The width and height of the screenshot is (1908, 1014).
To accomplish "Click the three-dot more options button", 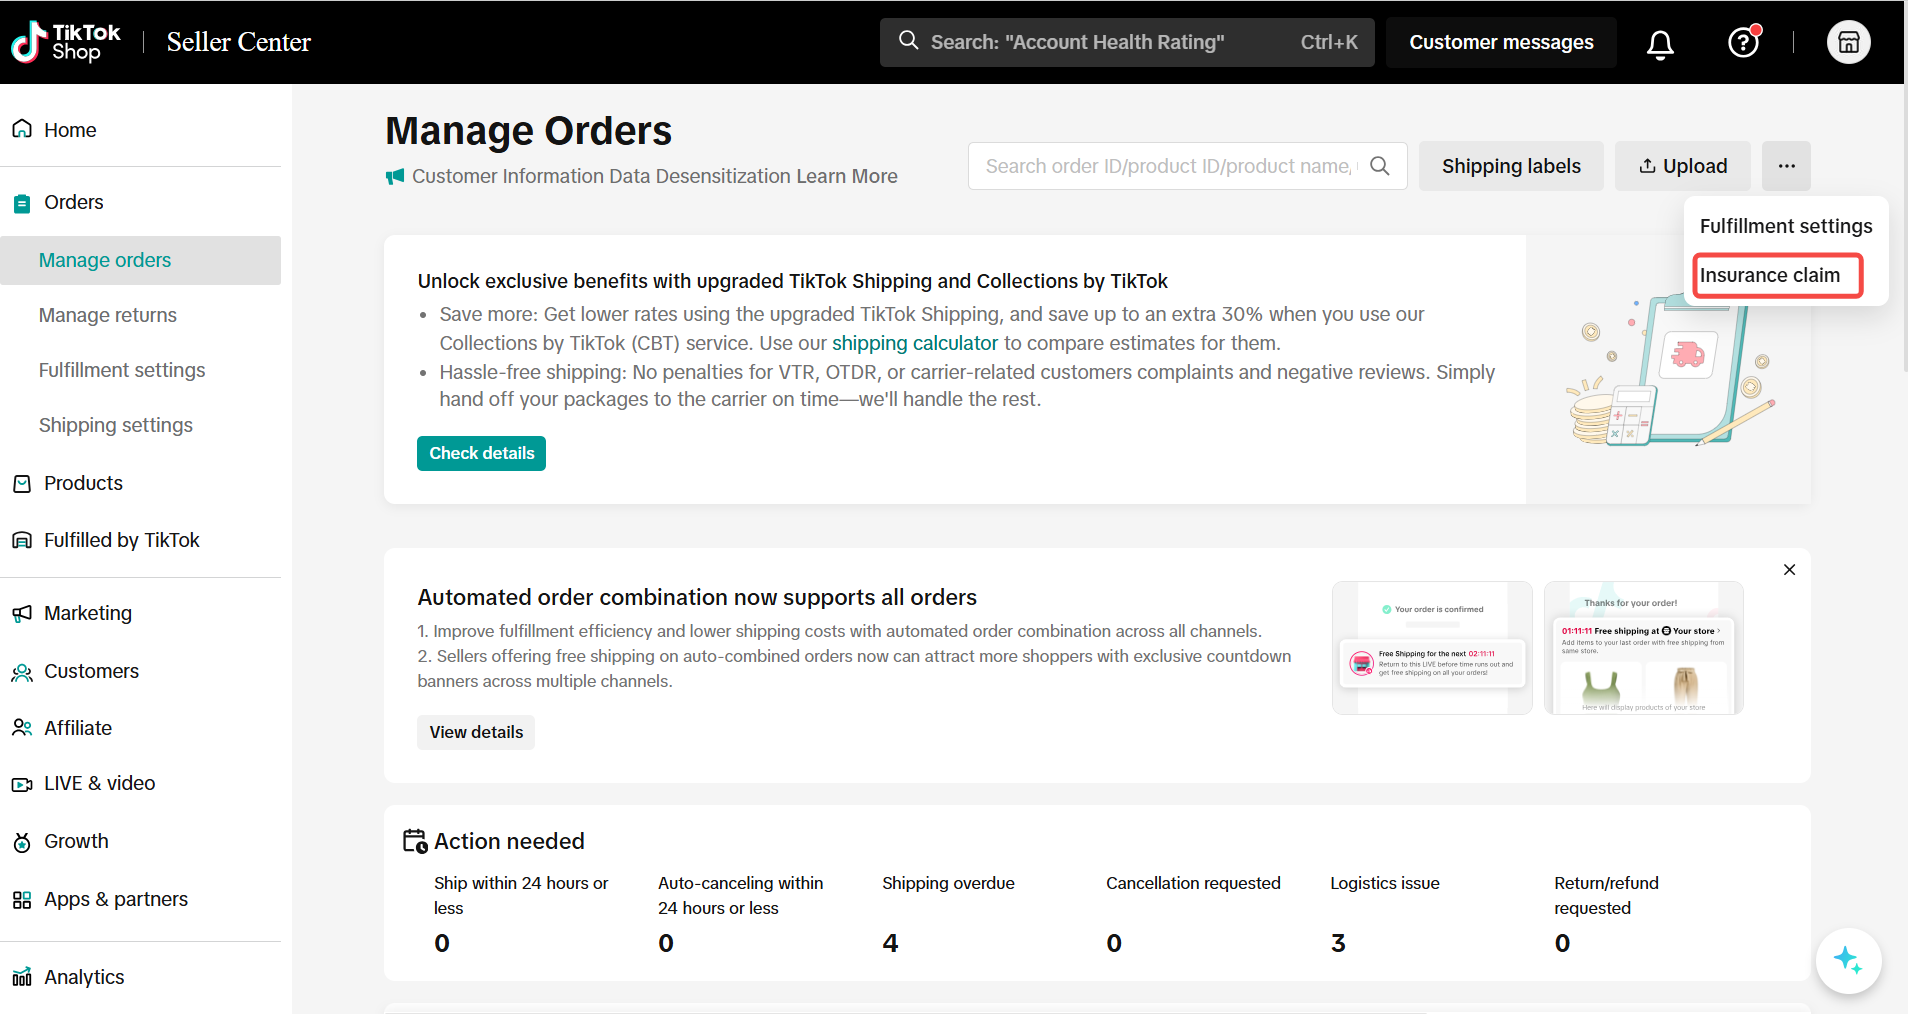I will pos(1786,166).
